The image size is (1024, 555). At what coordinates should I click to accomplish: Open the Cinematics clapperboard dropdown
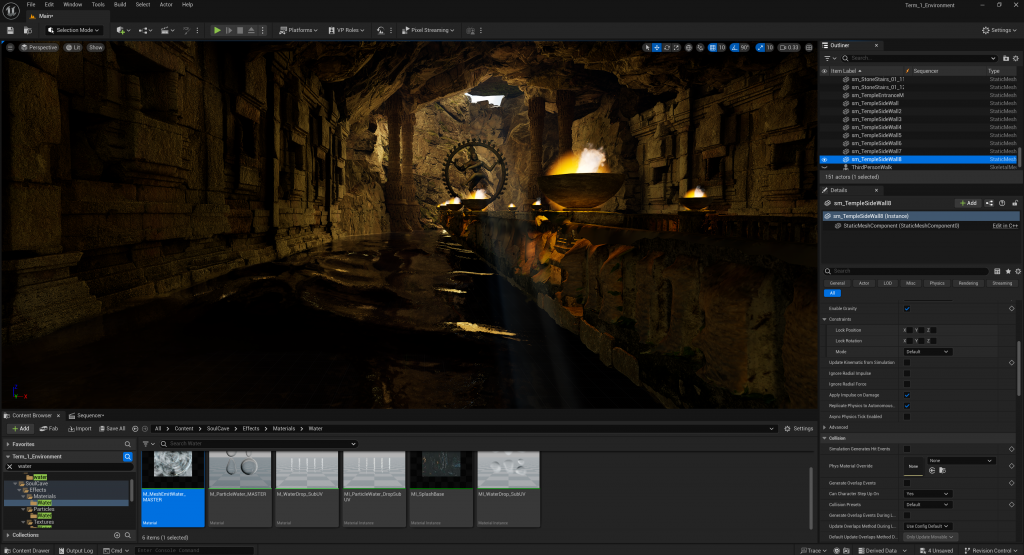click(x=167, y=30)
